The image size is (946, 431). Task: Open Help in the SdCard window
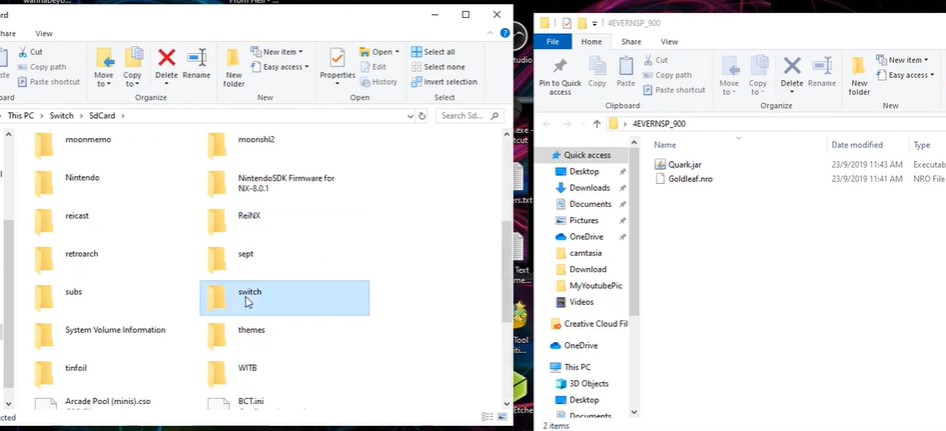[x=505, y=33]
